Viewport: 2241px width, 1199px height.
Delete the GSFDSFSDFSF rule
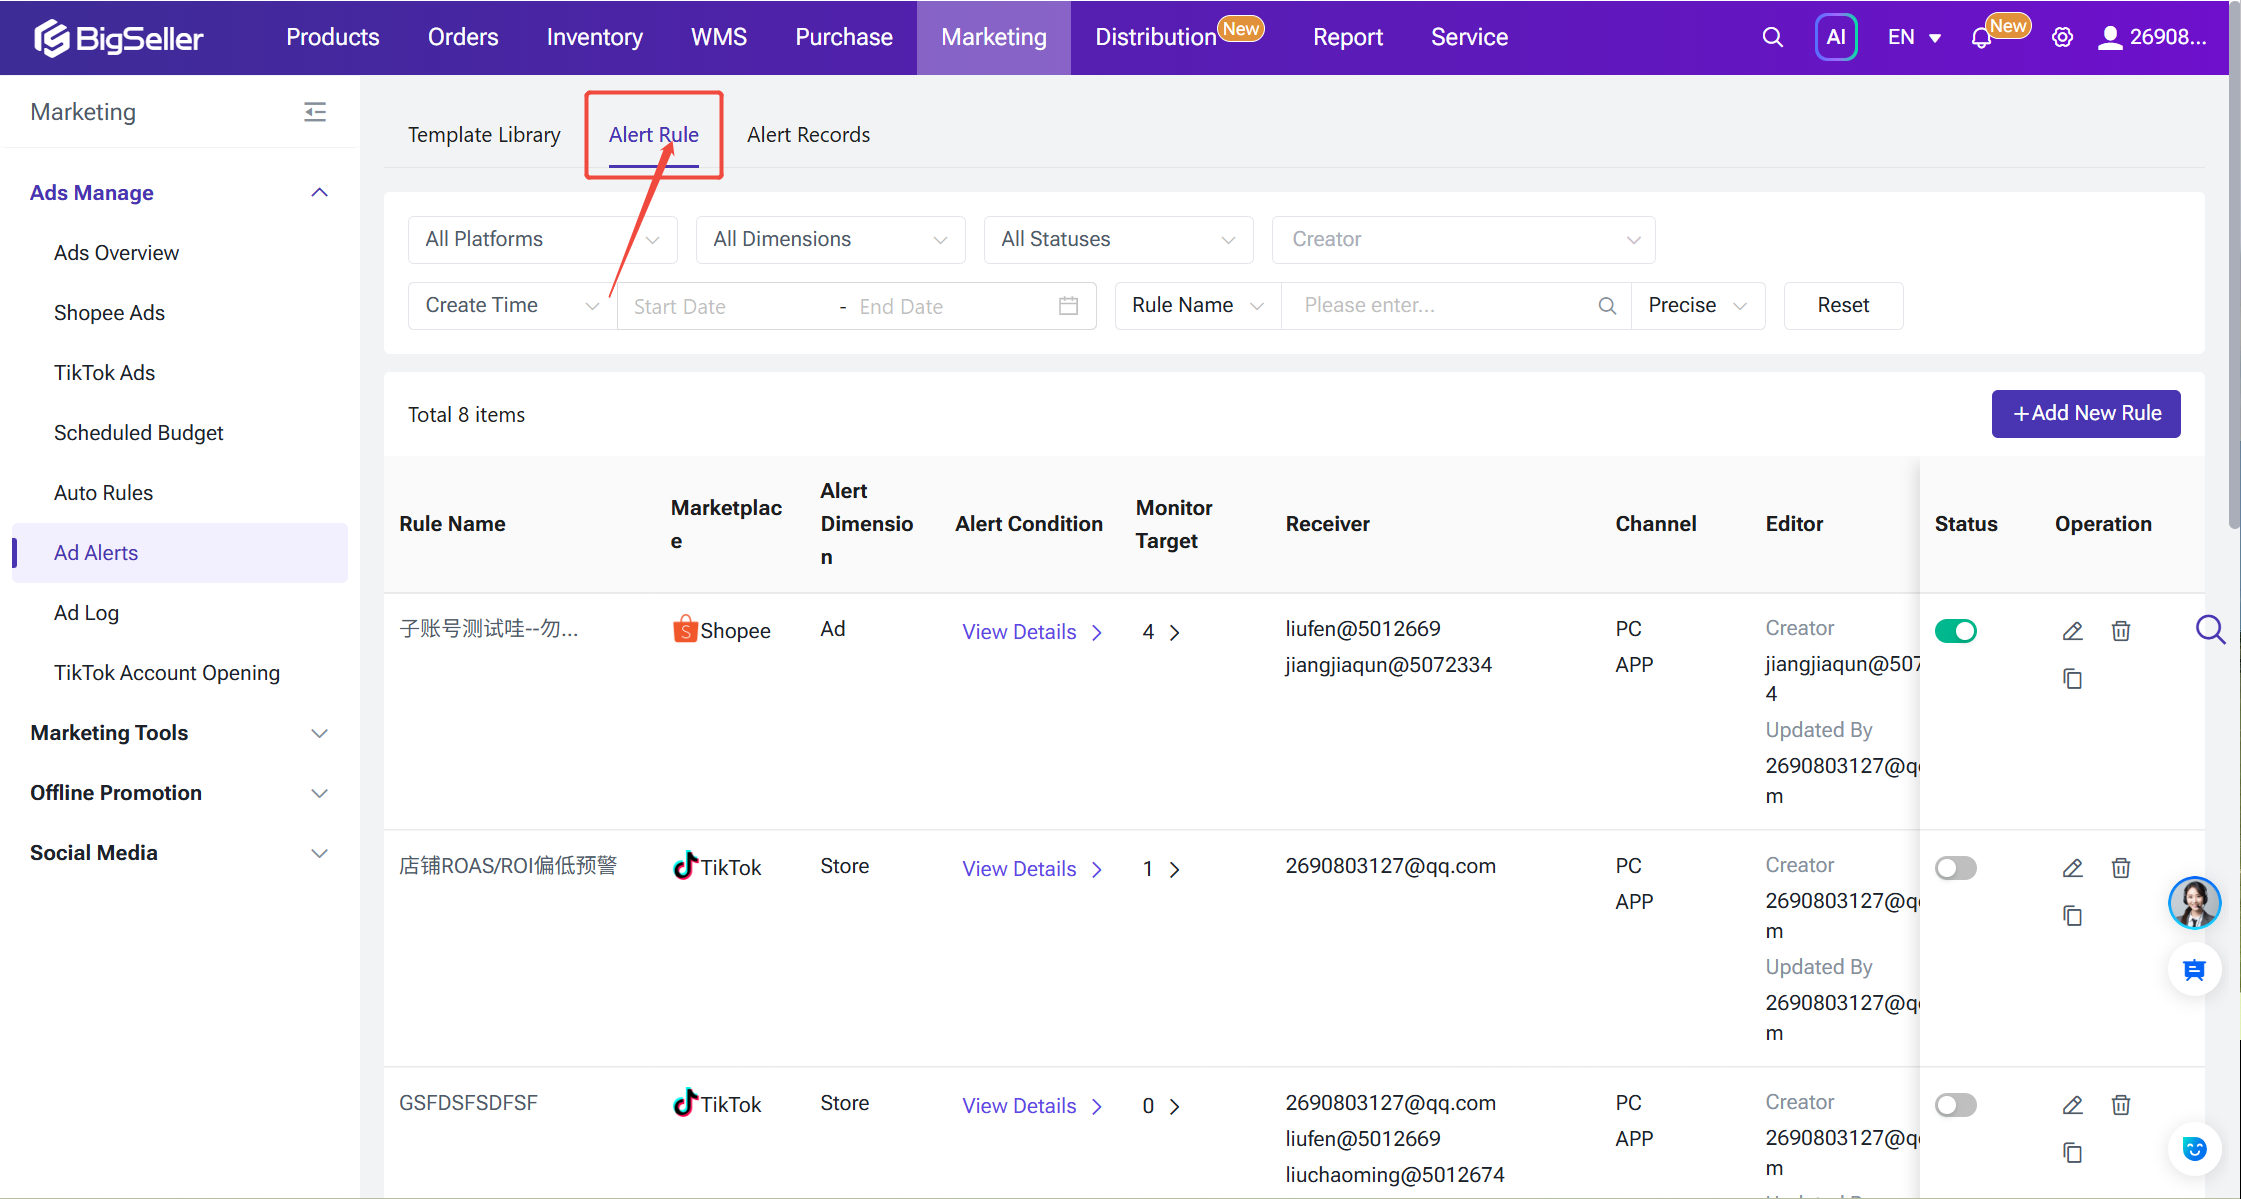click(2121, 1105)
